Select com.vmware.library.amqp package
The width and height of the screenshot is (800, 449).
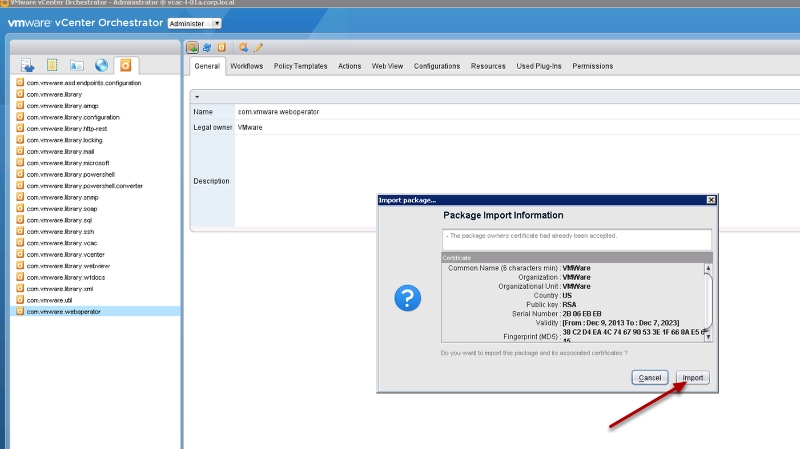tap(62, 106)
